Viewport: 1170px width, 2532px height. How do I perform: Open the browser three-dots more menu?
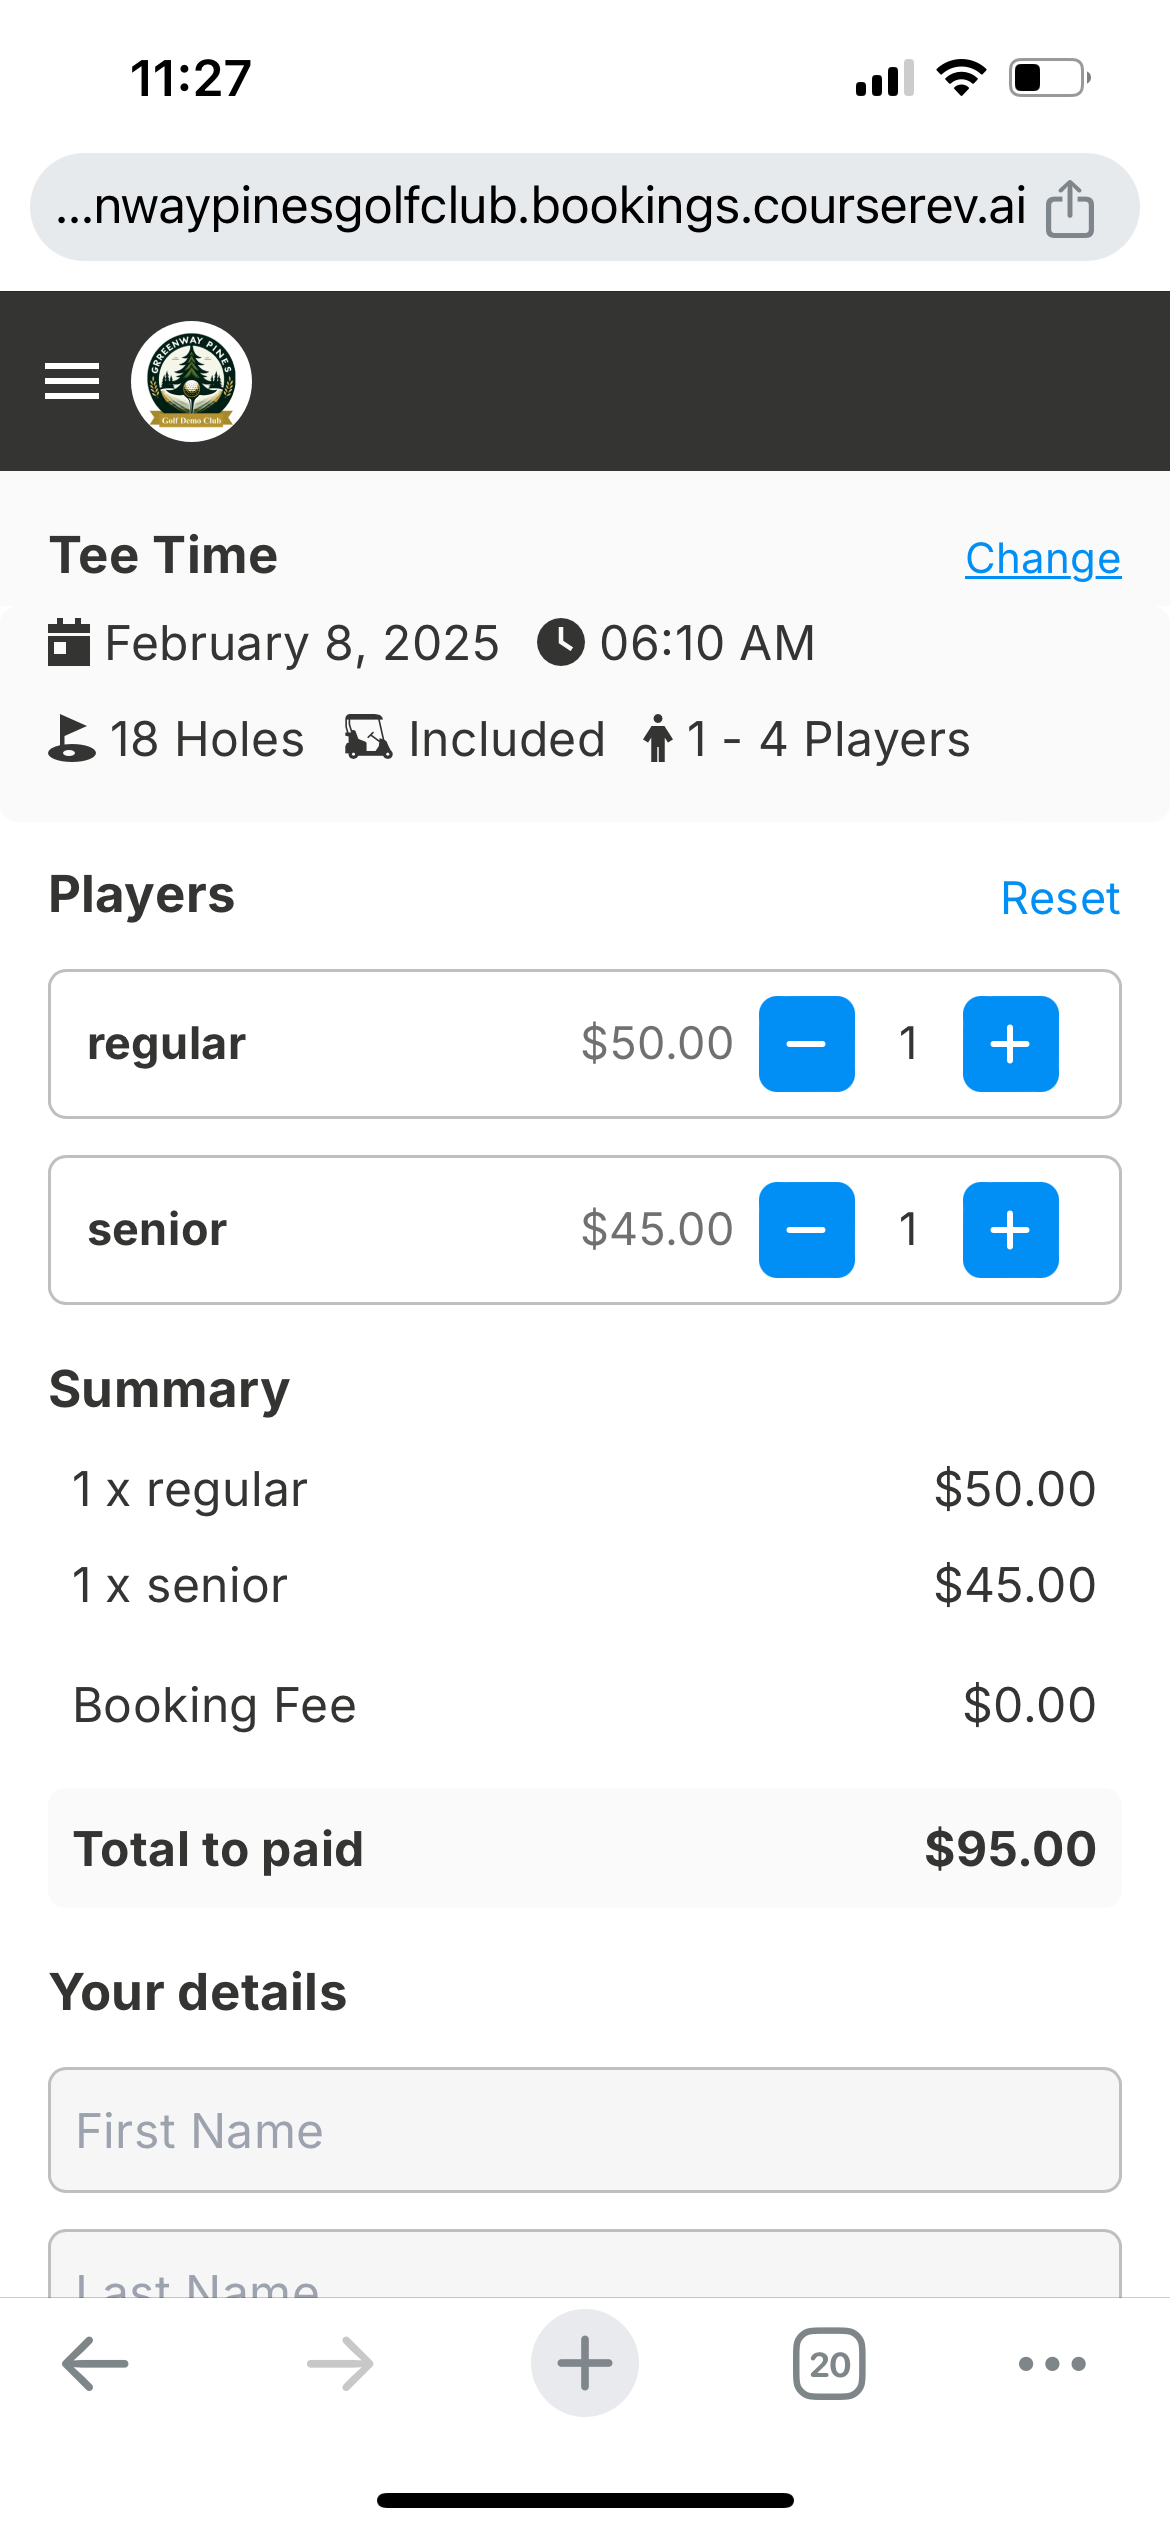pos(1051,2364)
